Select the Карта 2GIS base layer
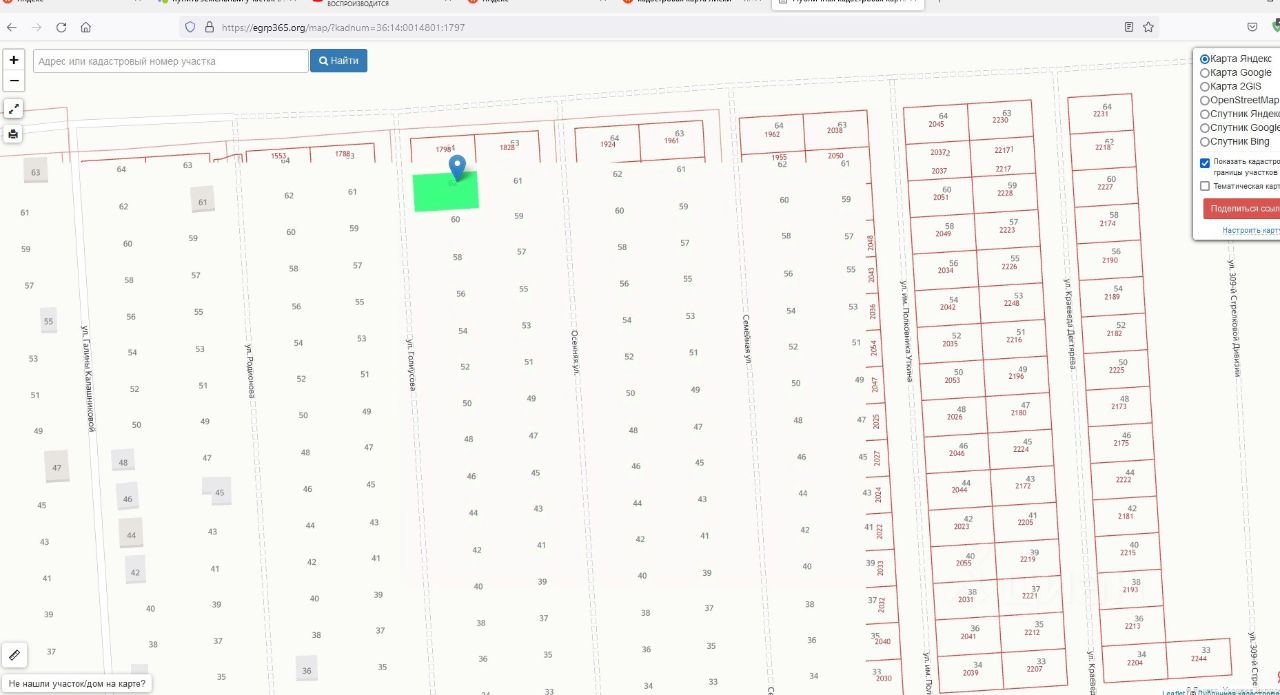This screenshot has height=695, width=1280. pos(1205,87)
